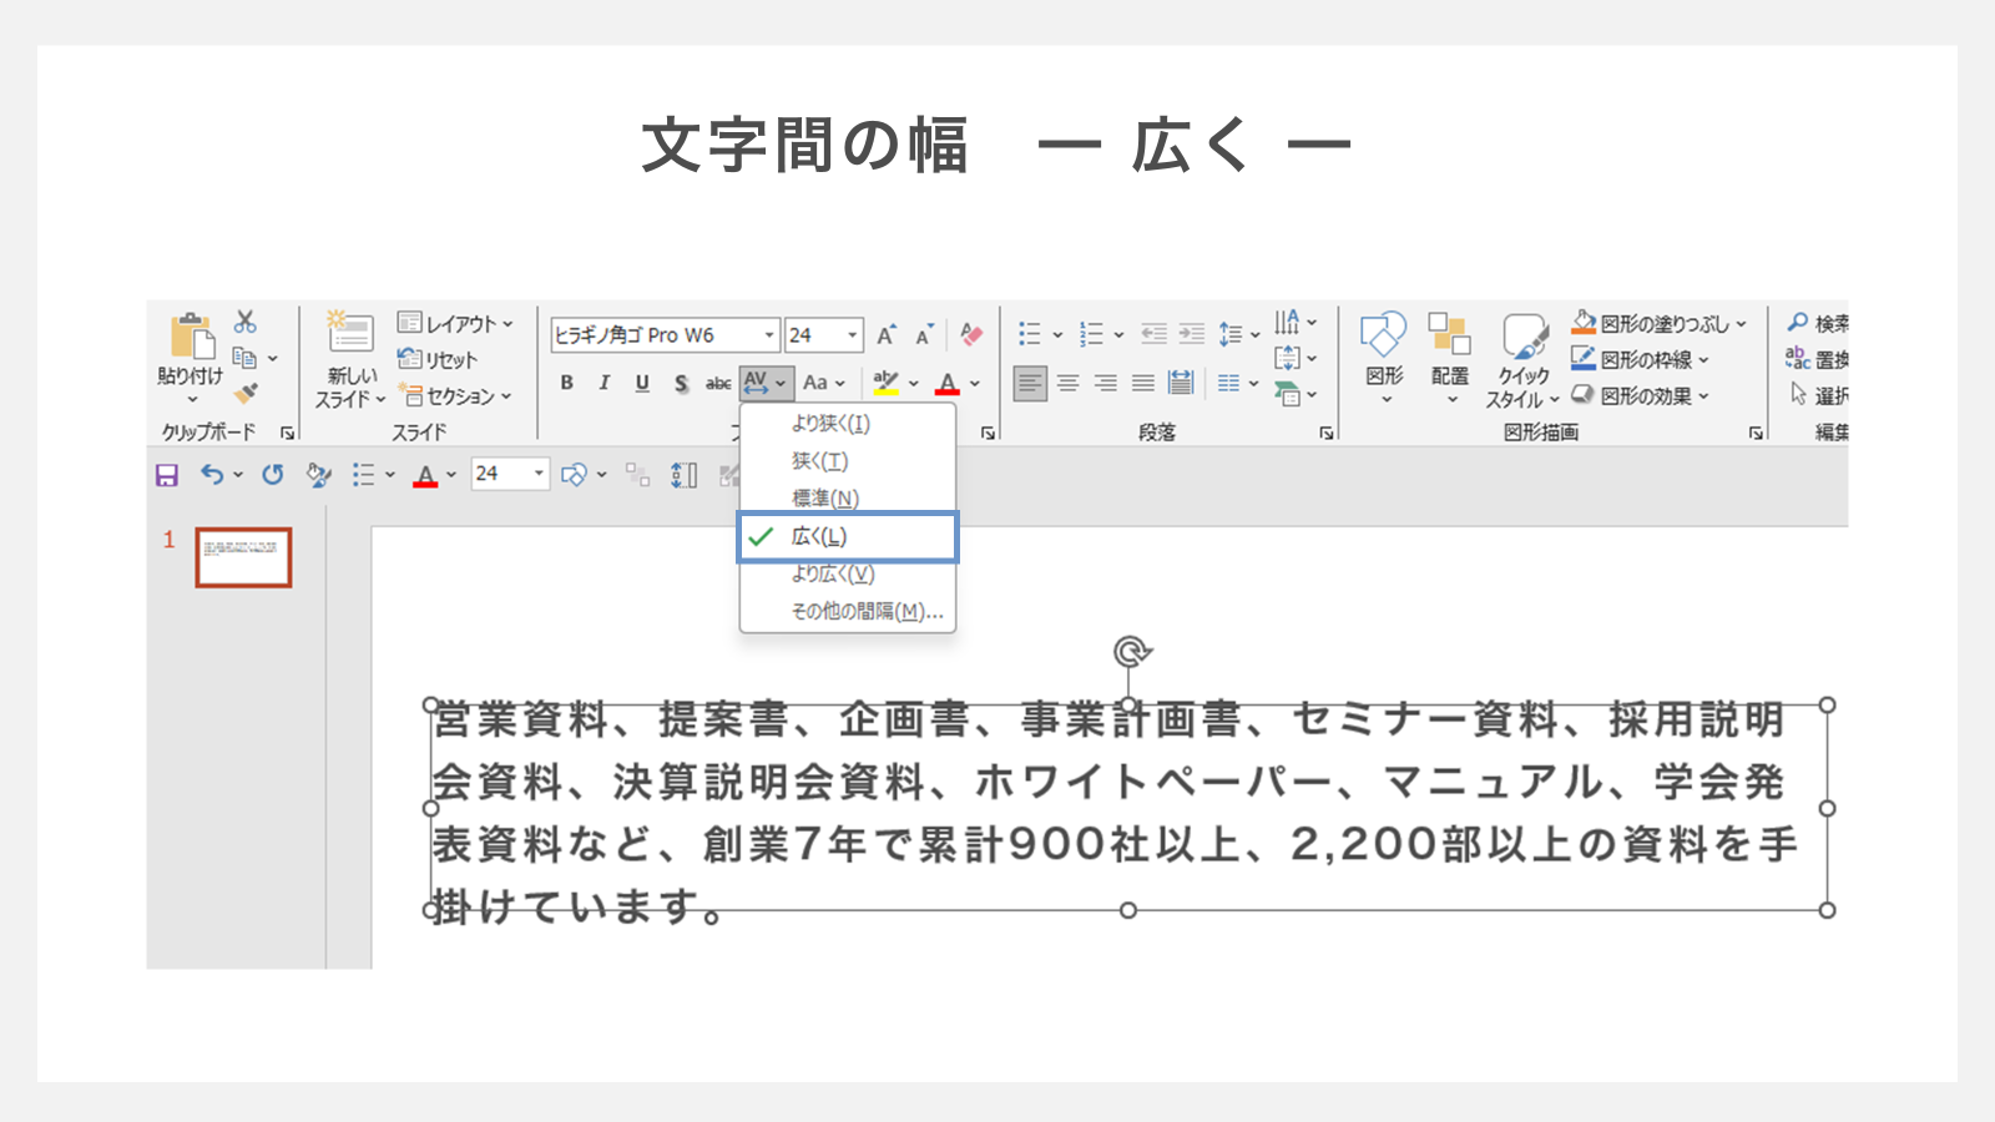Open the セクション section dropdown
The height and width of the screenshot is (1122, 1995).
(x=455, y=396)
